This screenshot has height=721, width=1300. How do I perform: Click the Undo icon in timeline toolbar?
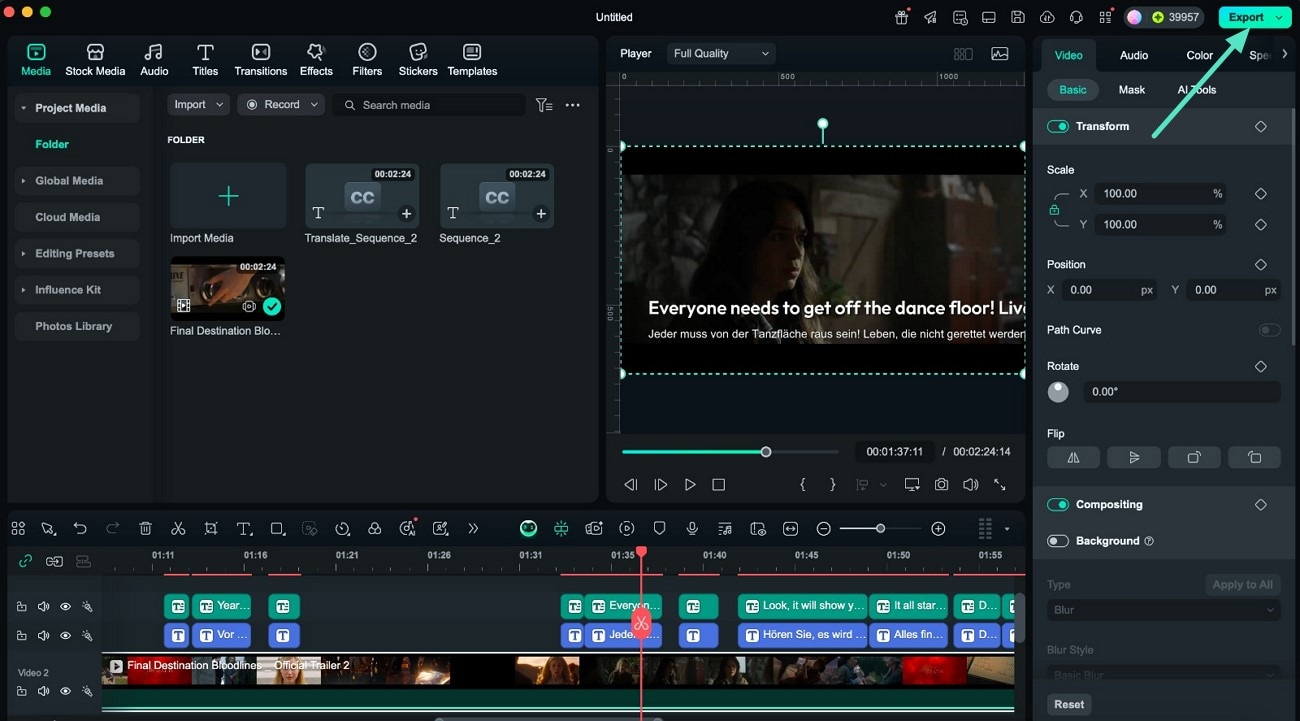pos(80,529)
